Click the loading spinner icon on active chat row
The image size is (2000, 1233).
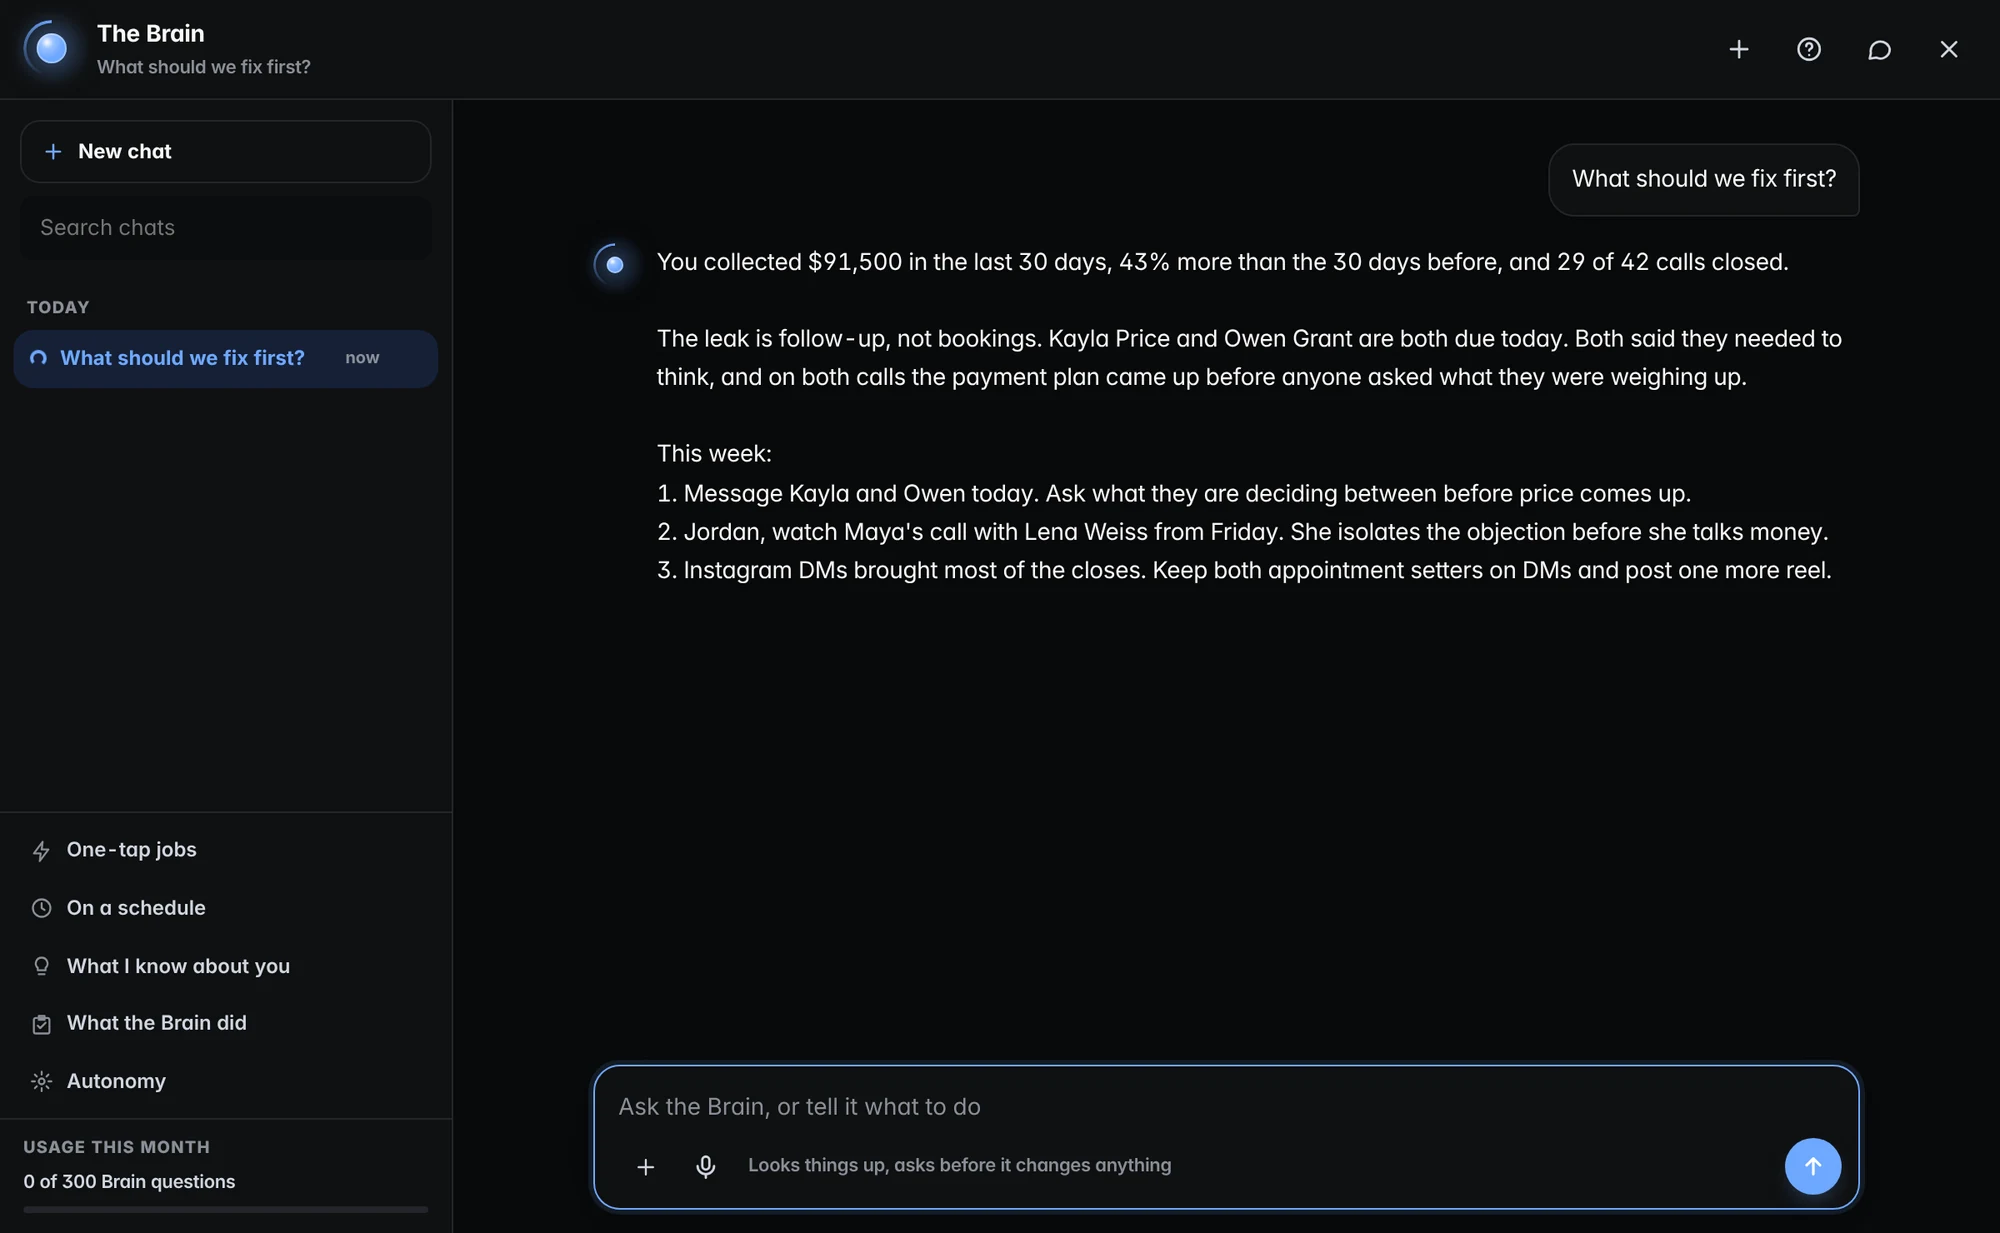tap(38, 358)
